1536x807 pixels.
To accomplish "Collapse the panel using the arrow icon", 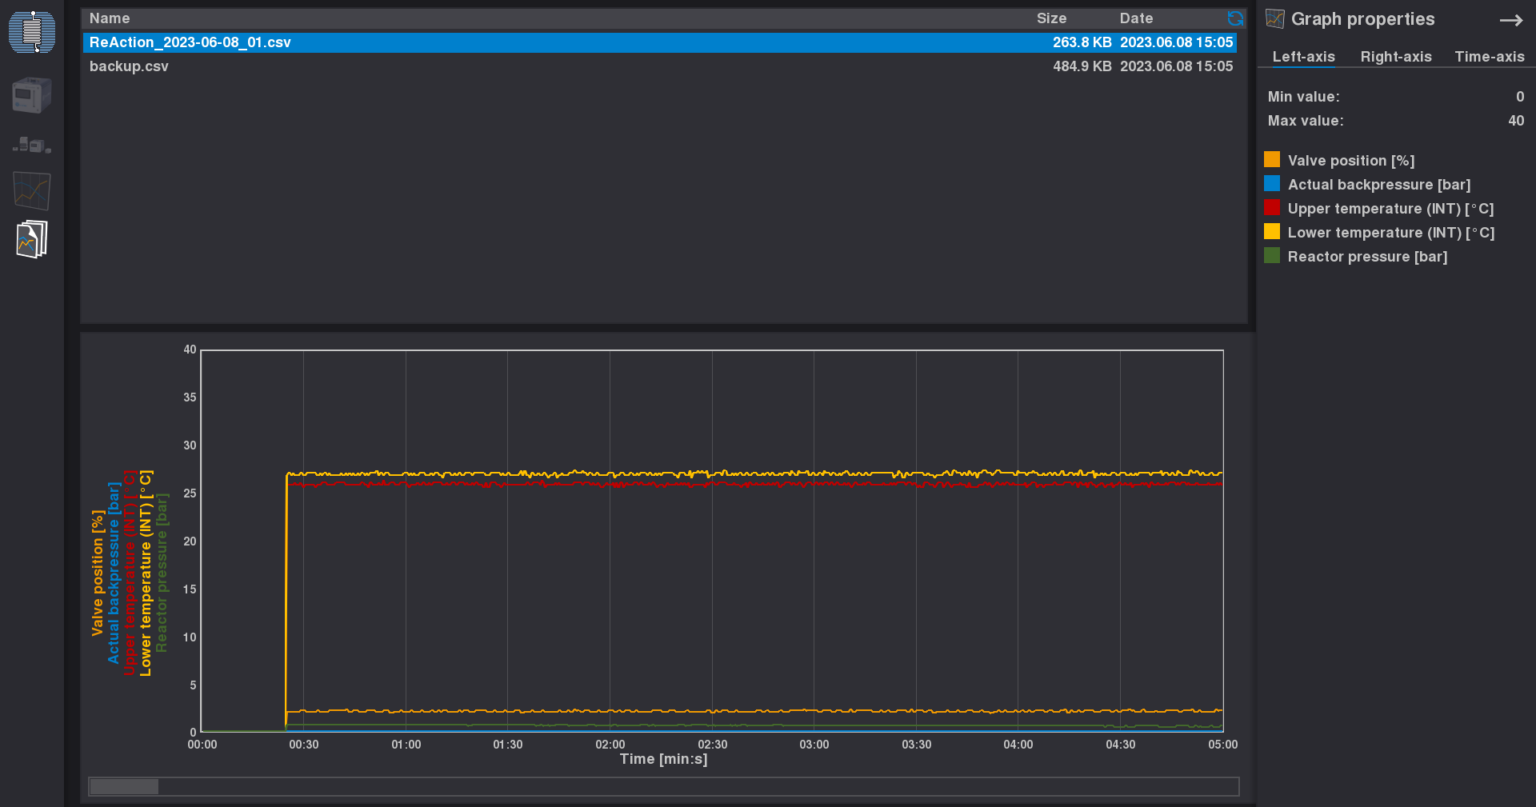I will [1510, 18].
